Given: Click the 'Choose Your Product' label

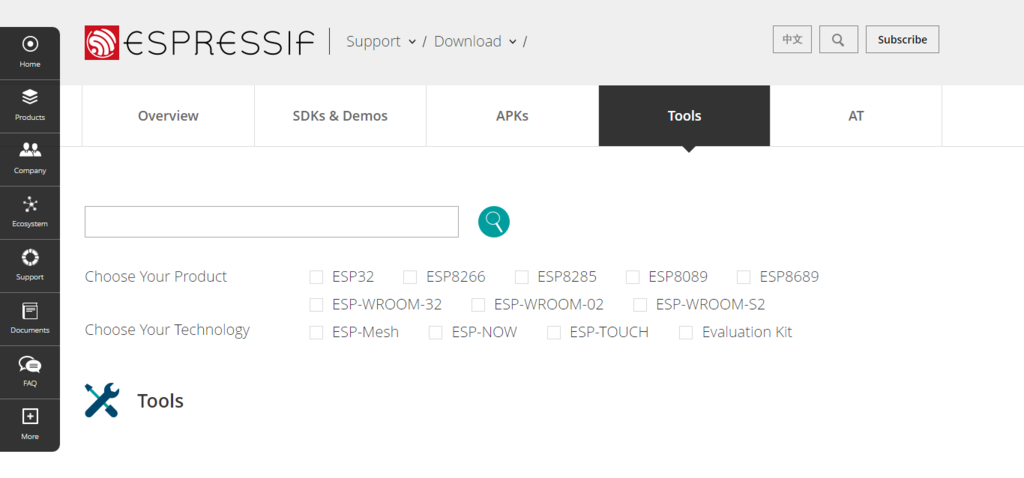Looking at the screenshot, I should click(156, 276).
